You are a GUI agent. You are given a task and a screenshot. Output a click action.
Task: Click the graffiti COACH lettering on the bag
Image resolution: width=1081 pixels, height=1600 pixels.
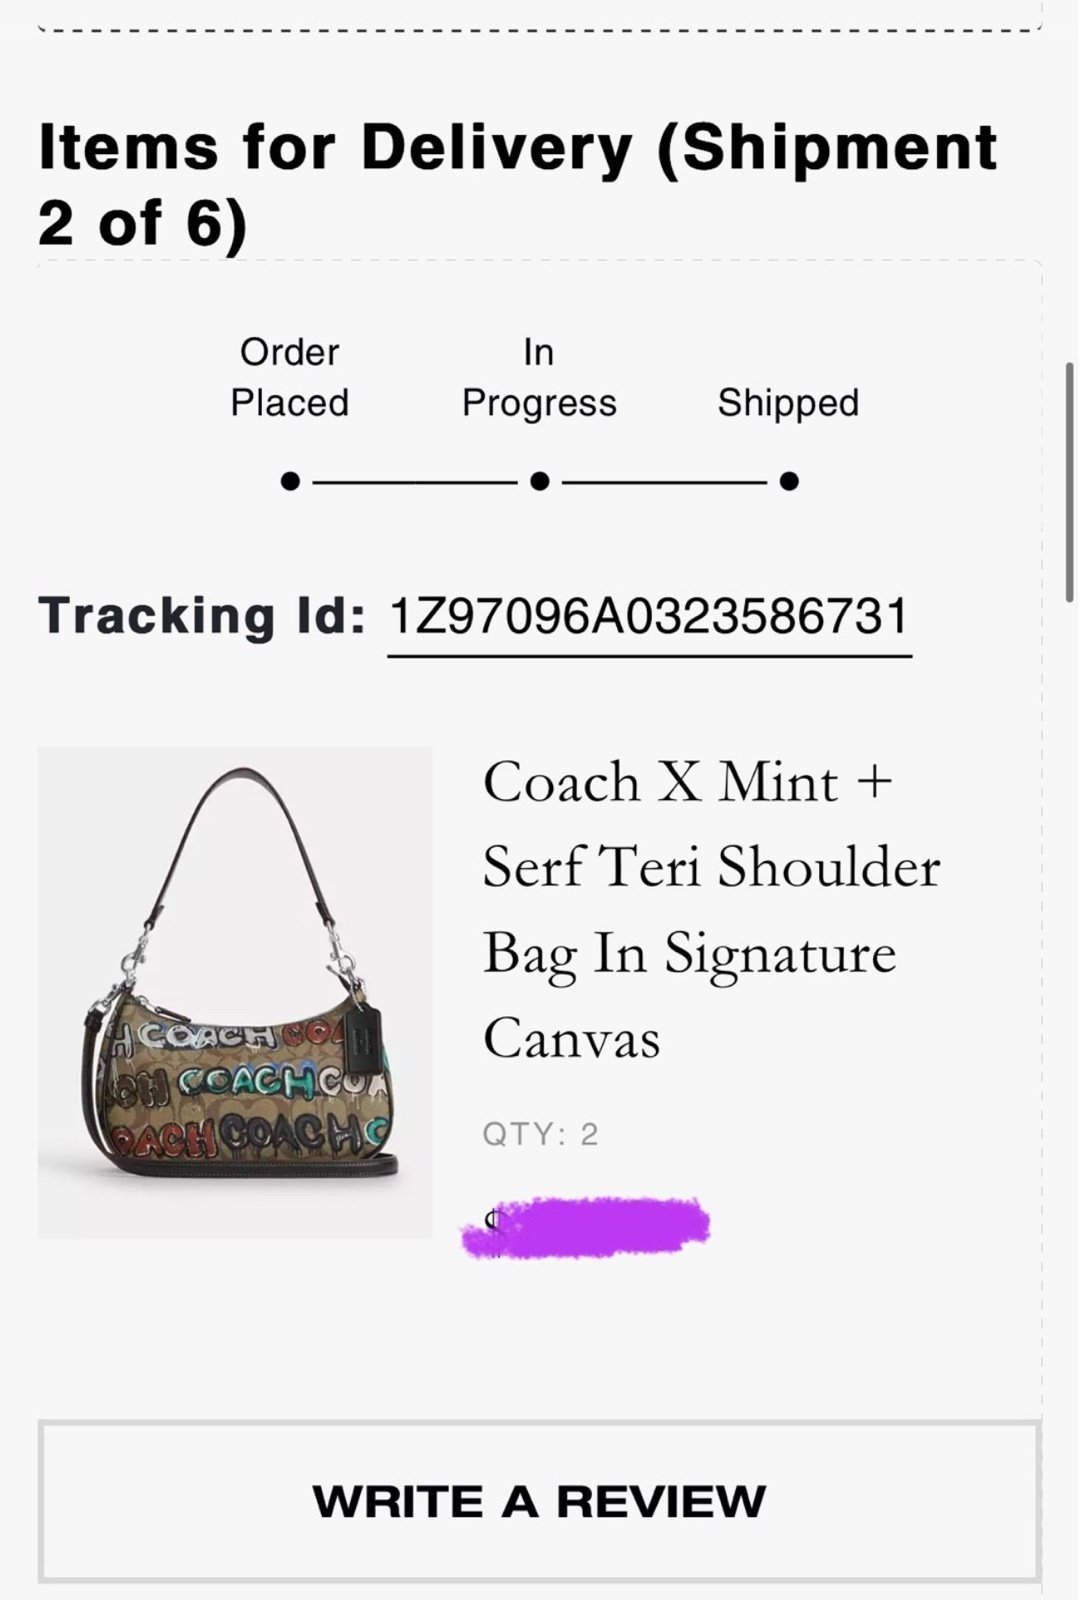240,1088
